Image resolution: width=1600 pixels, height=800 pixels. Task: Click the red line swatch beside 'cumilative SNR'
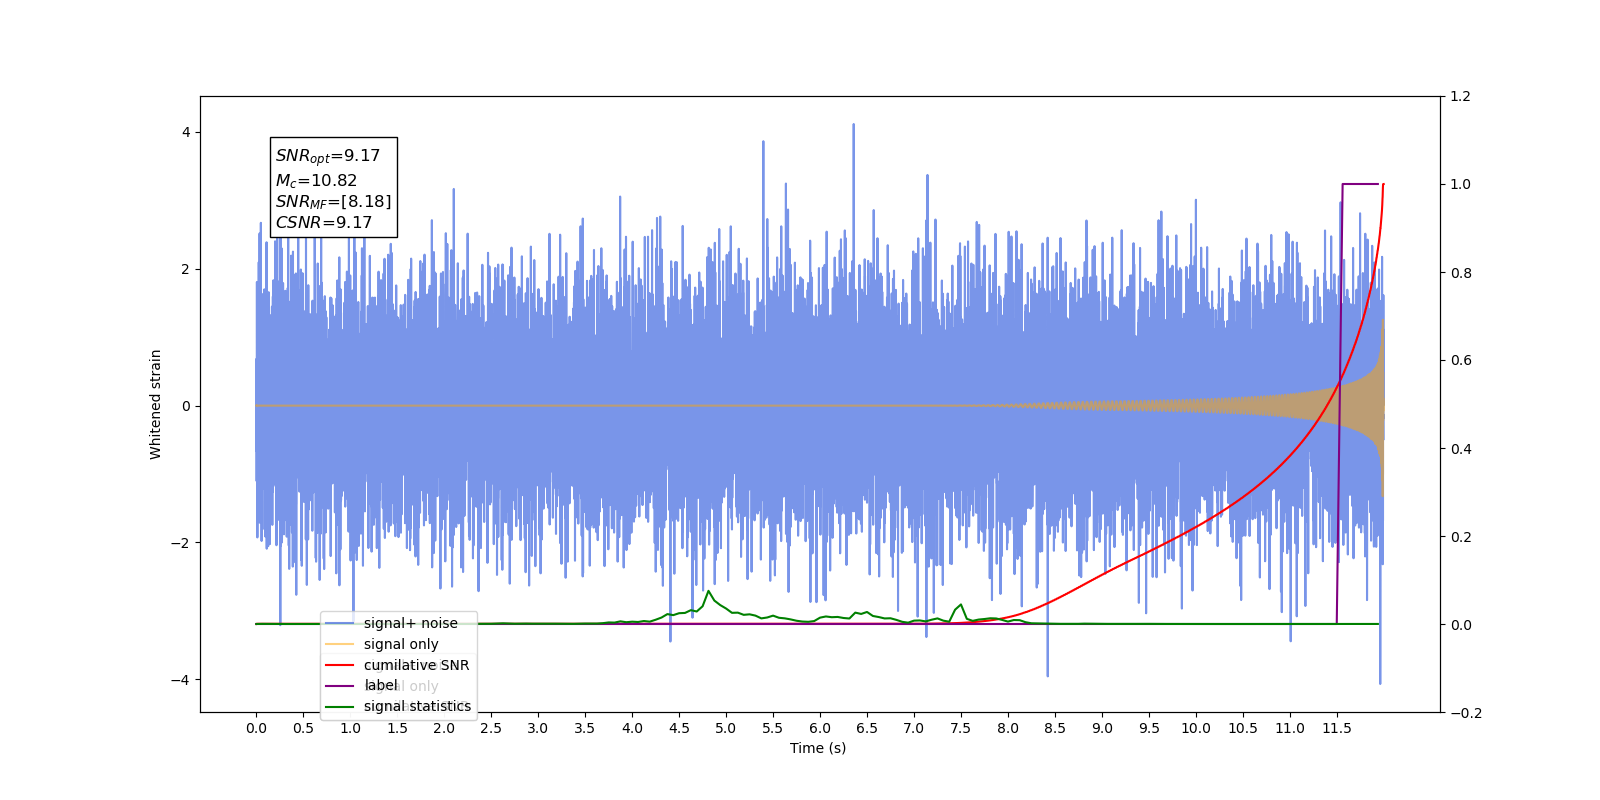[340, 665]
